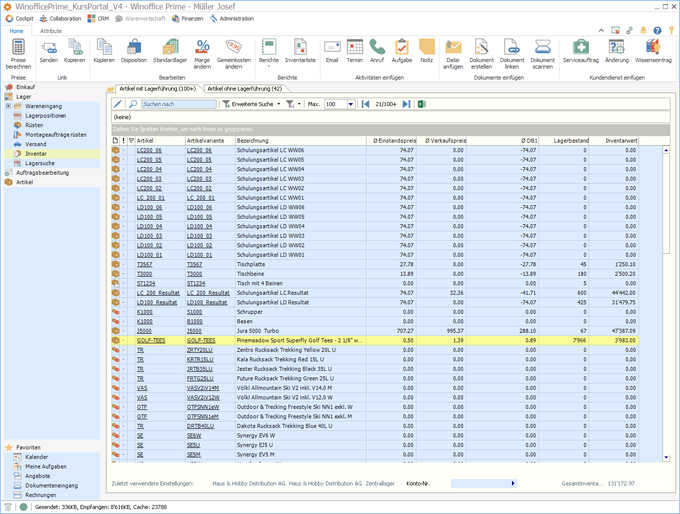Select Artikel mit Lagerführung tab
680x514 pixels.
click(157, 88)
